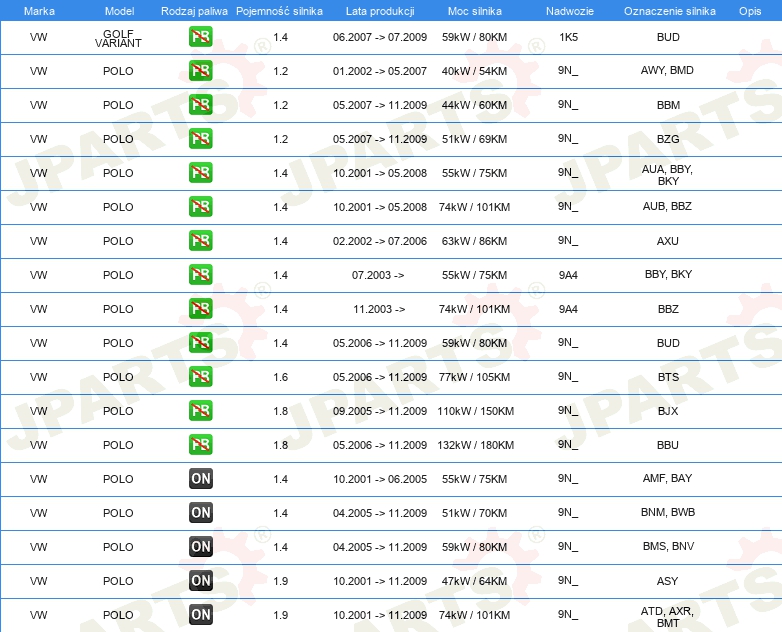Select the 1.6 engine capacity cell
The height and width of the screenshot is (632, 782).
click(281, 377)
